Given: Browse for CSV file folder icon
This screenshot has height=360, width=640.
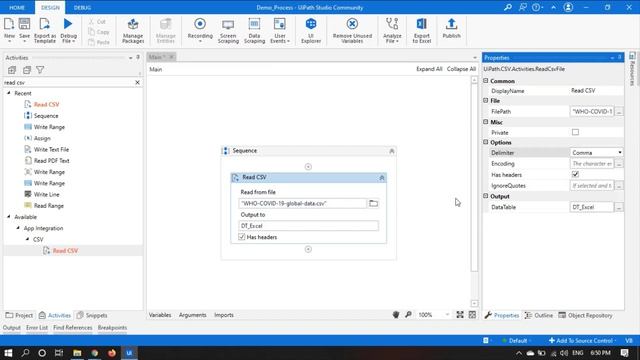Looking at the screenshot, I should tap(373, 203).
